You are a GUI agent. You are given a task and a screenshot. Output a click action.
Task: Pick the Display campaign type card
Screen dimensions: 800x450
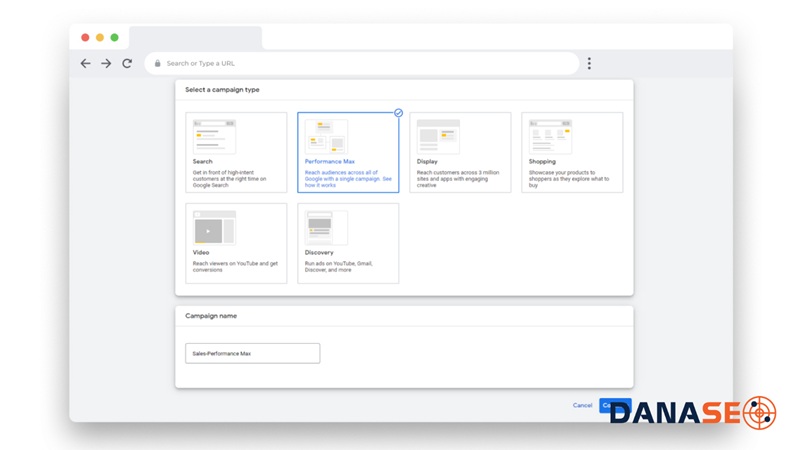coord(460,152)
